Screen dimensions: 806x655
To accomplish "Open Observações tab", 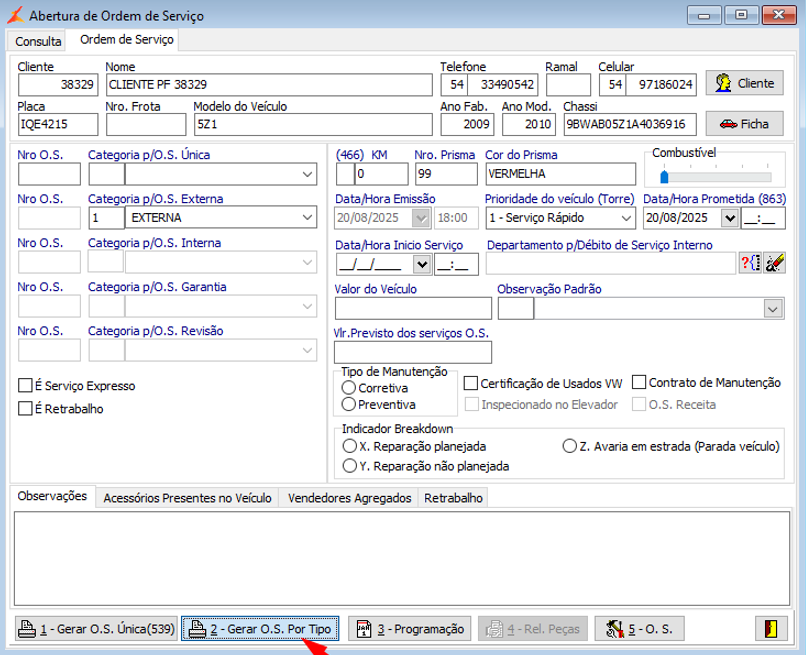I will 52,496.
